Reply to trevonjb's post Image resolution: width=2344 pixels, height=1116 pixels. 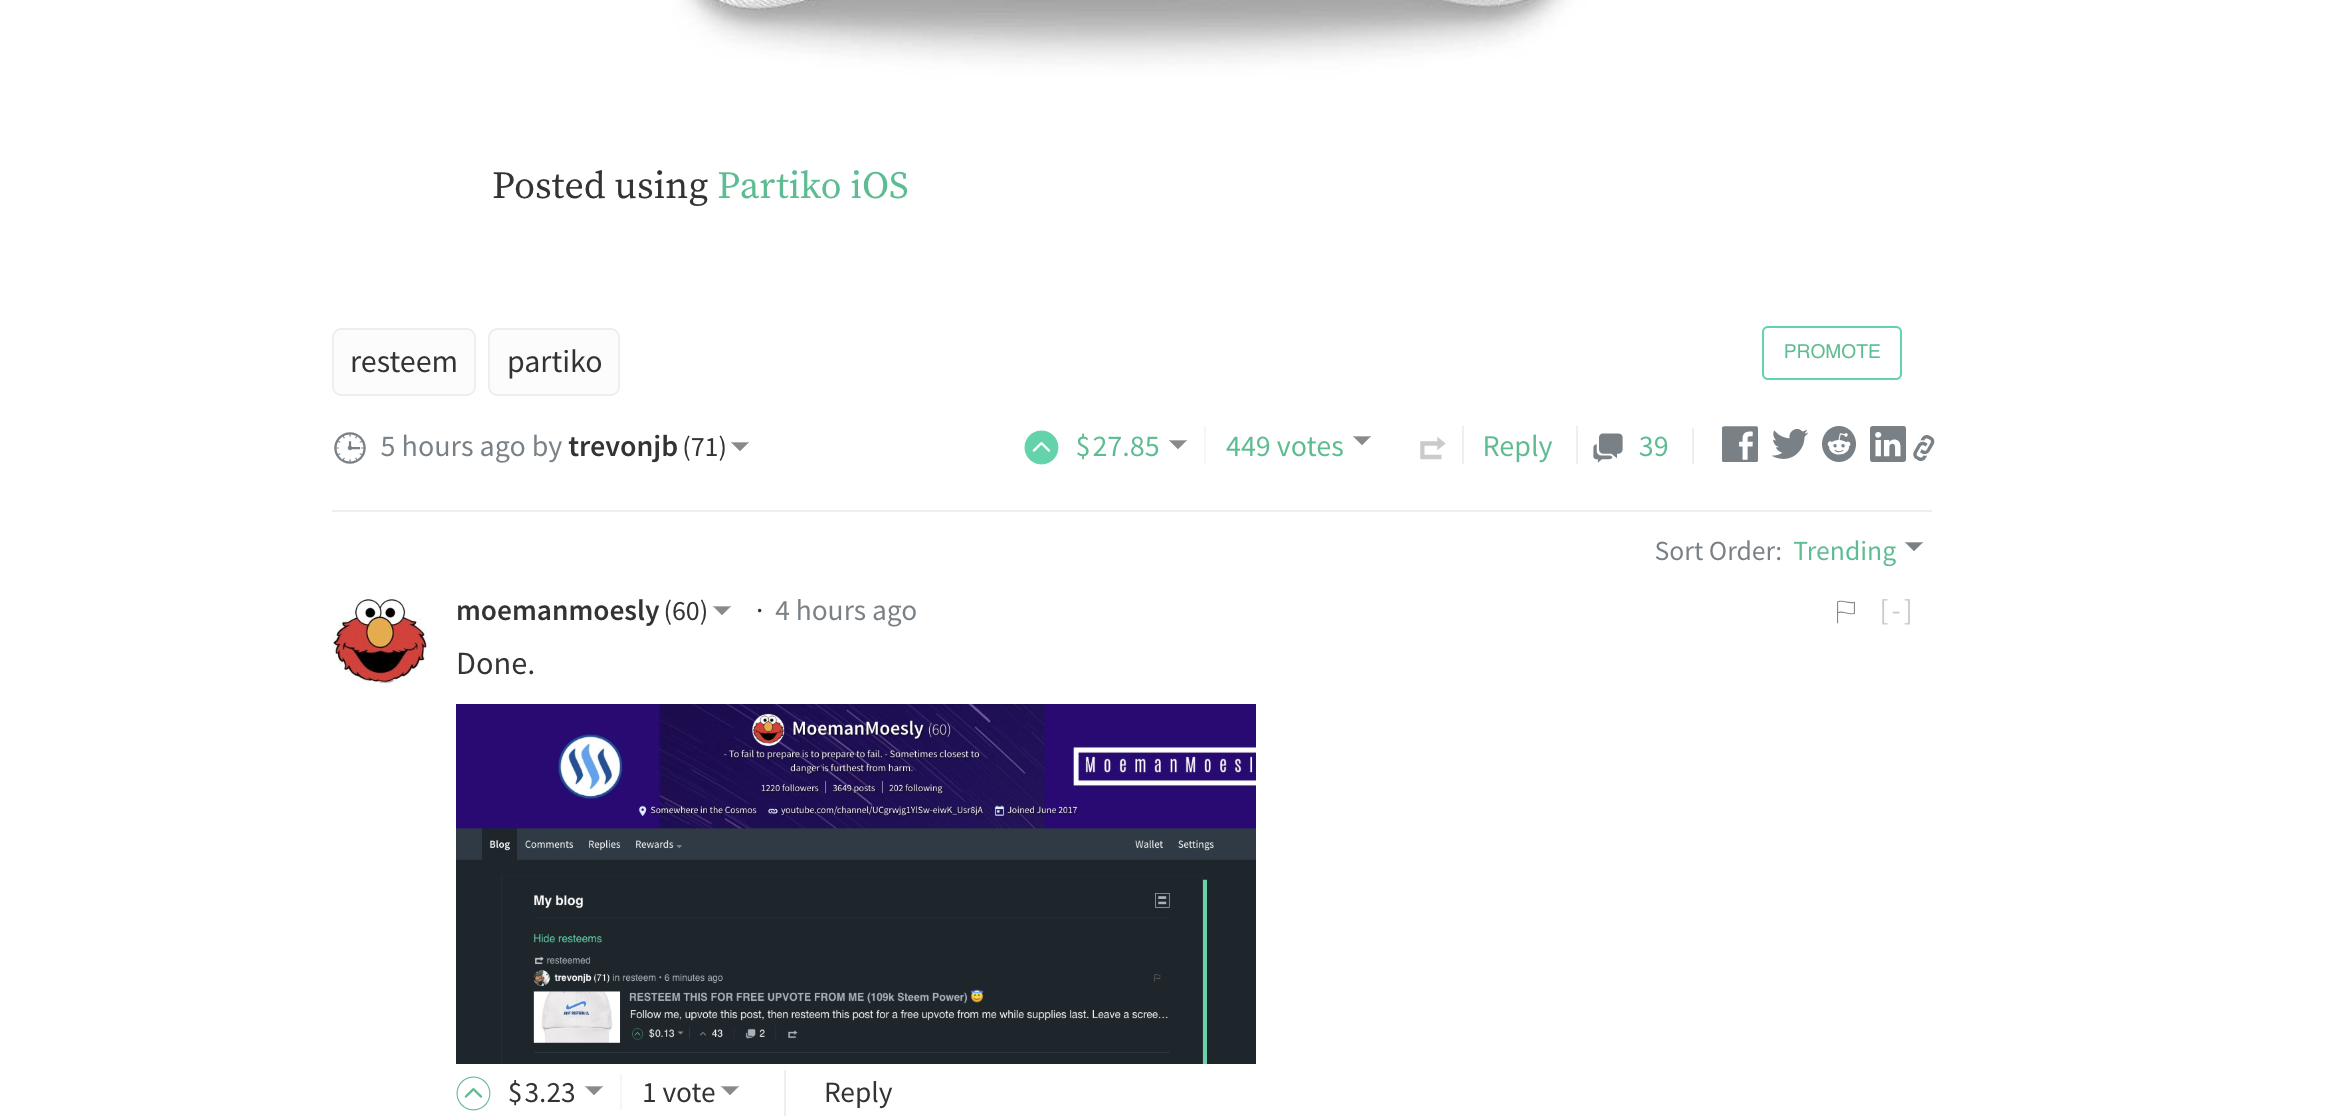click(x=1516, y=446)
